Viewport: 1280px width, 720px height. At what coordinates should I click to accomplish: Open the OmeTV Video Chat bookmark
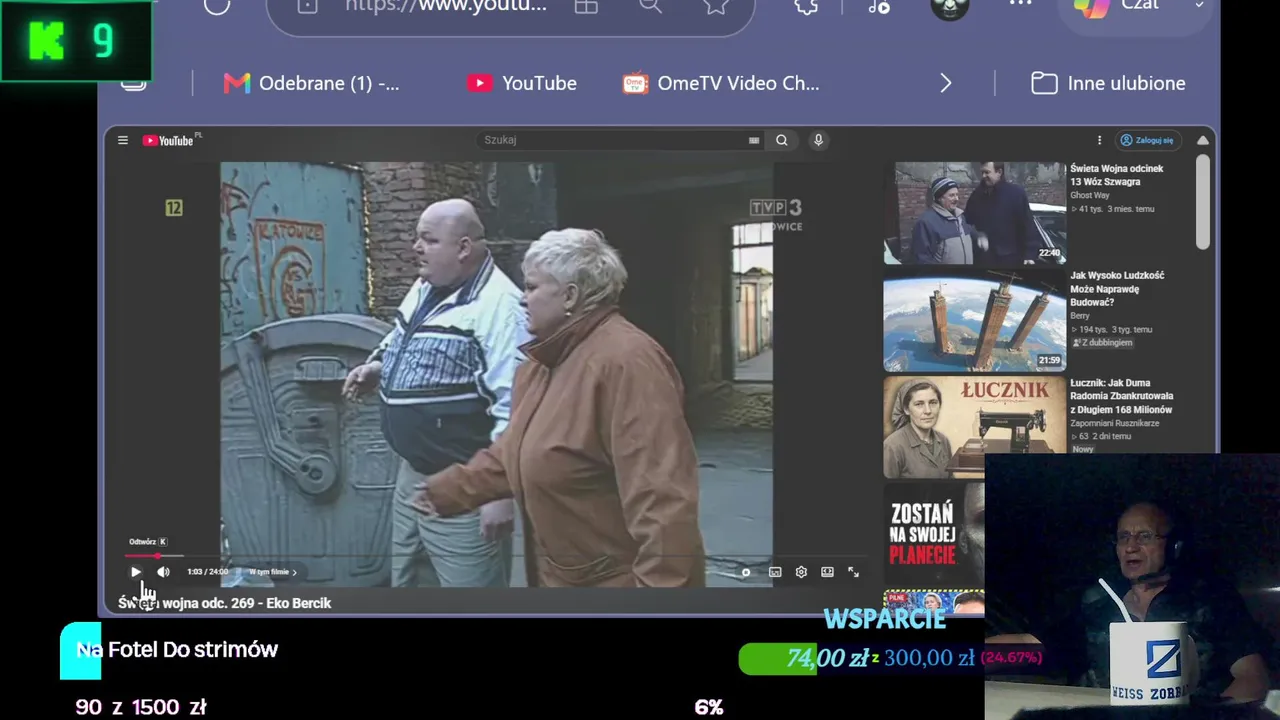coord(721,83)
